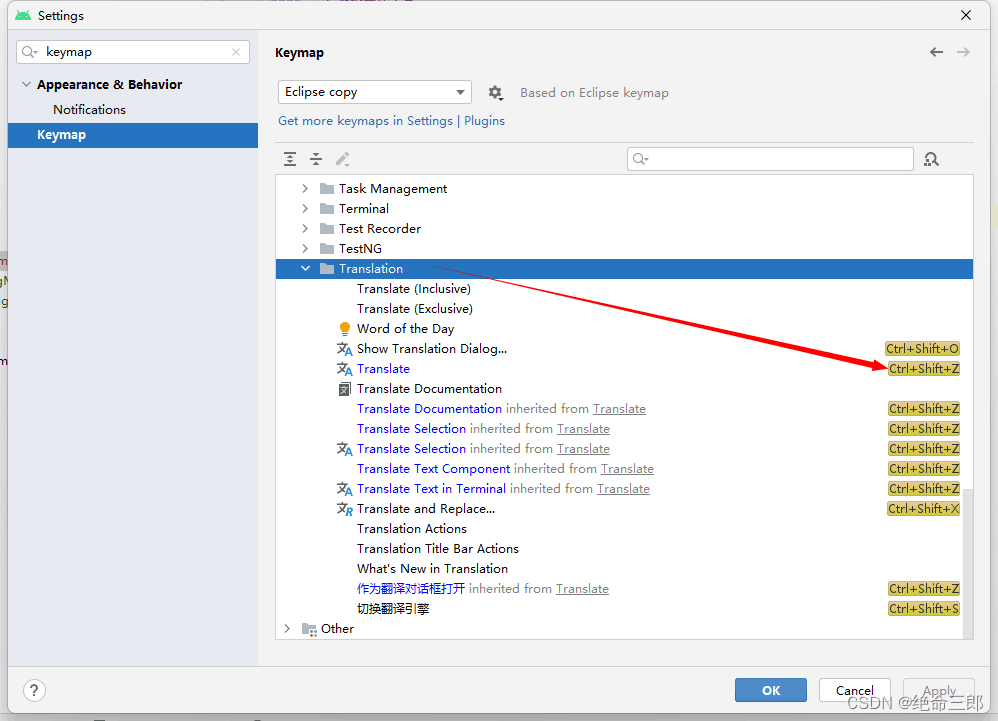Select the Test Recorder group row

click(x=380, y=228)
